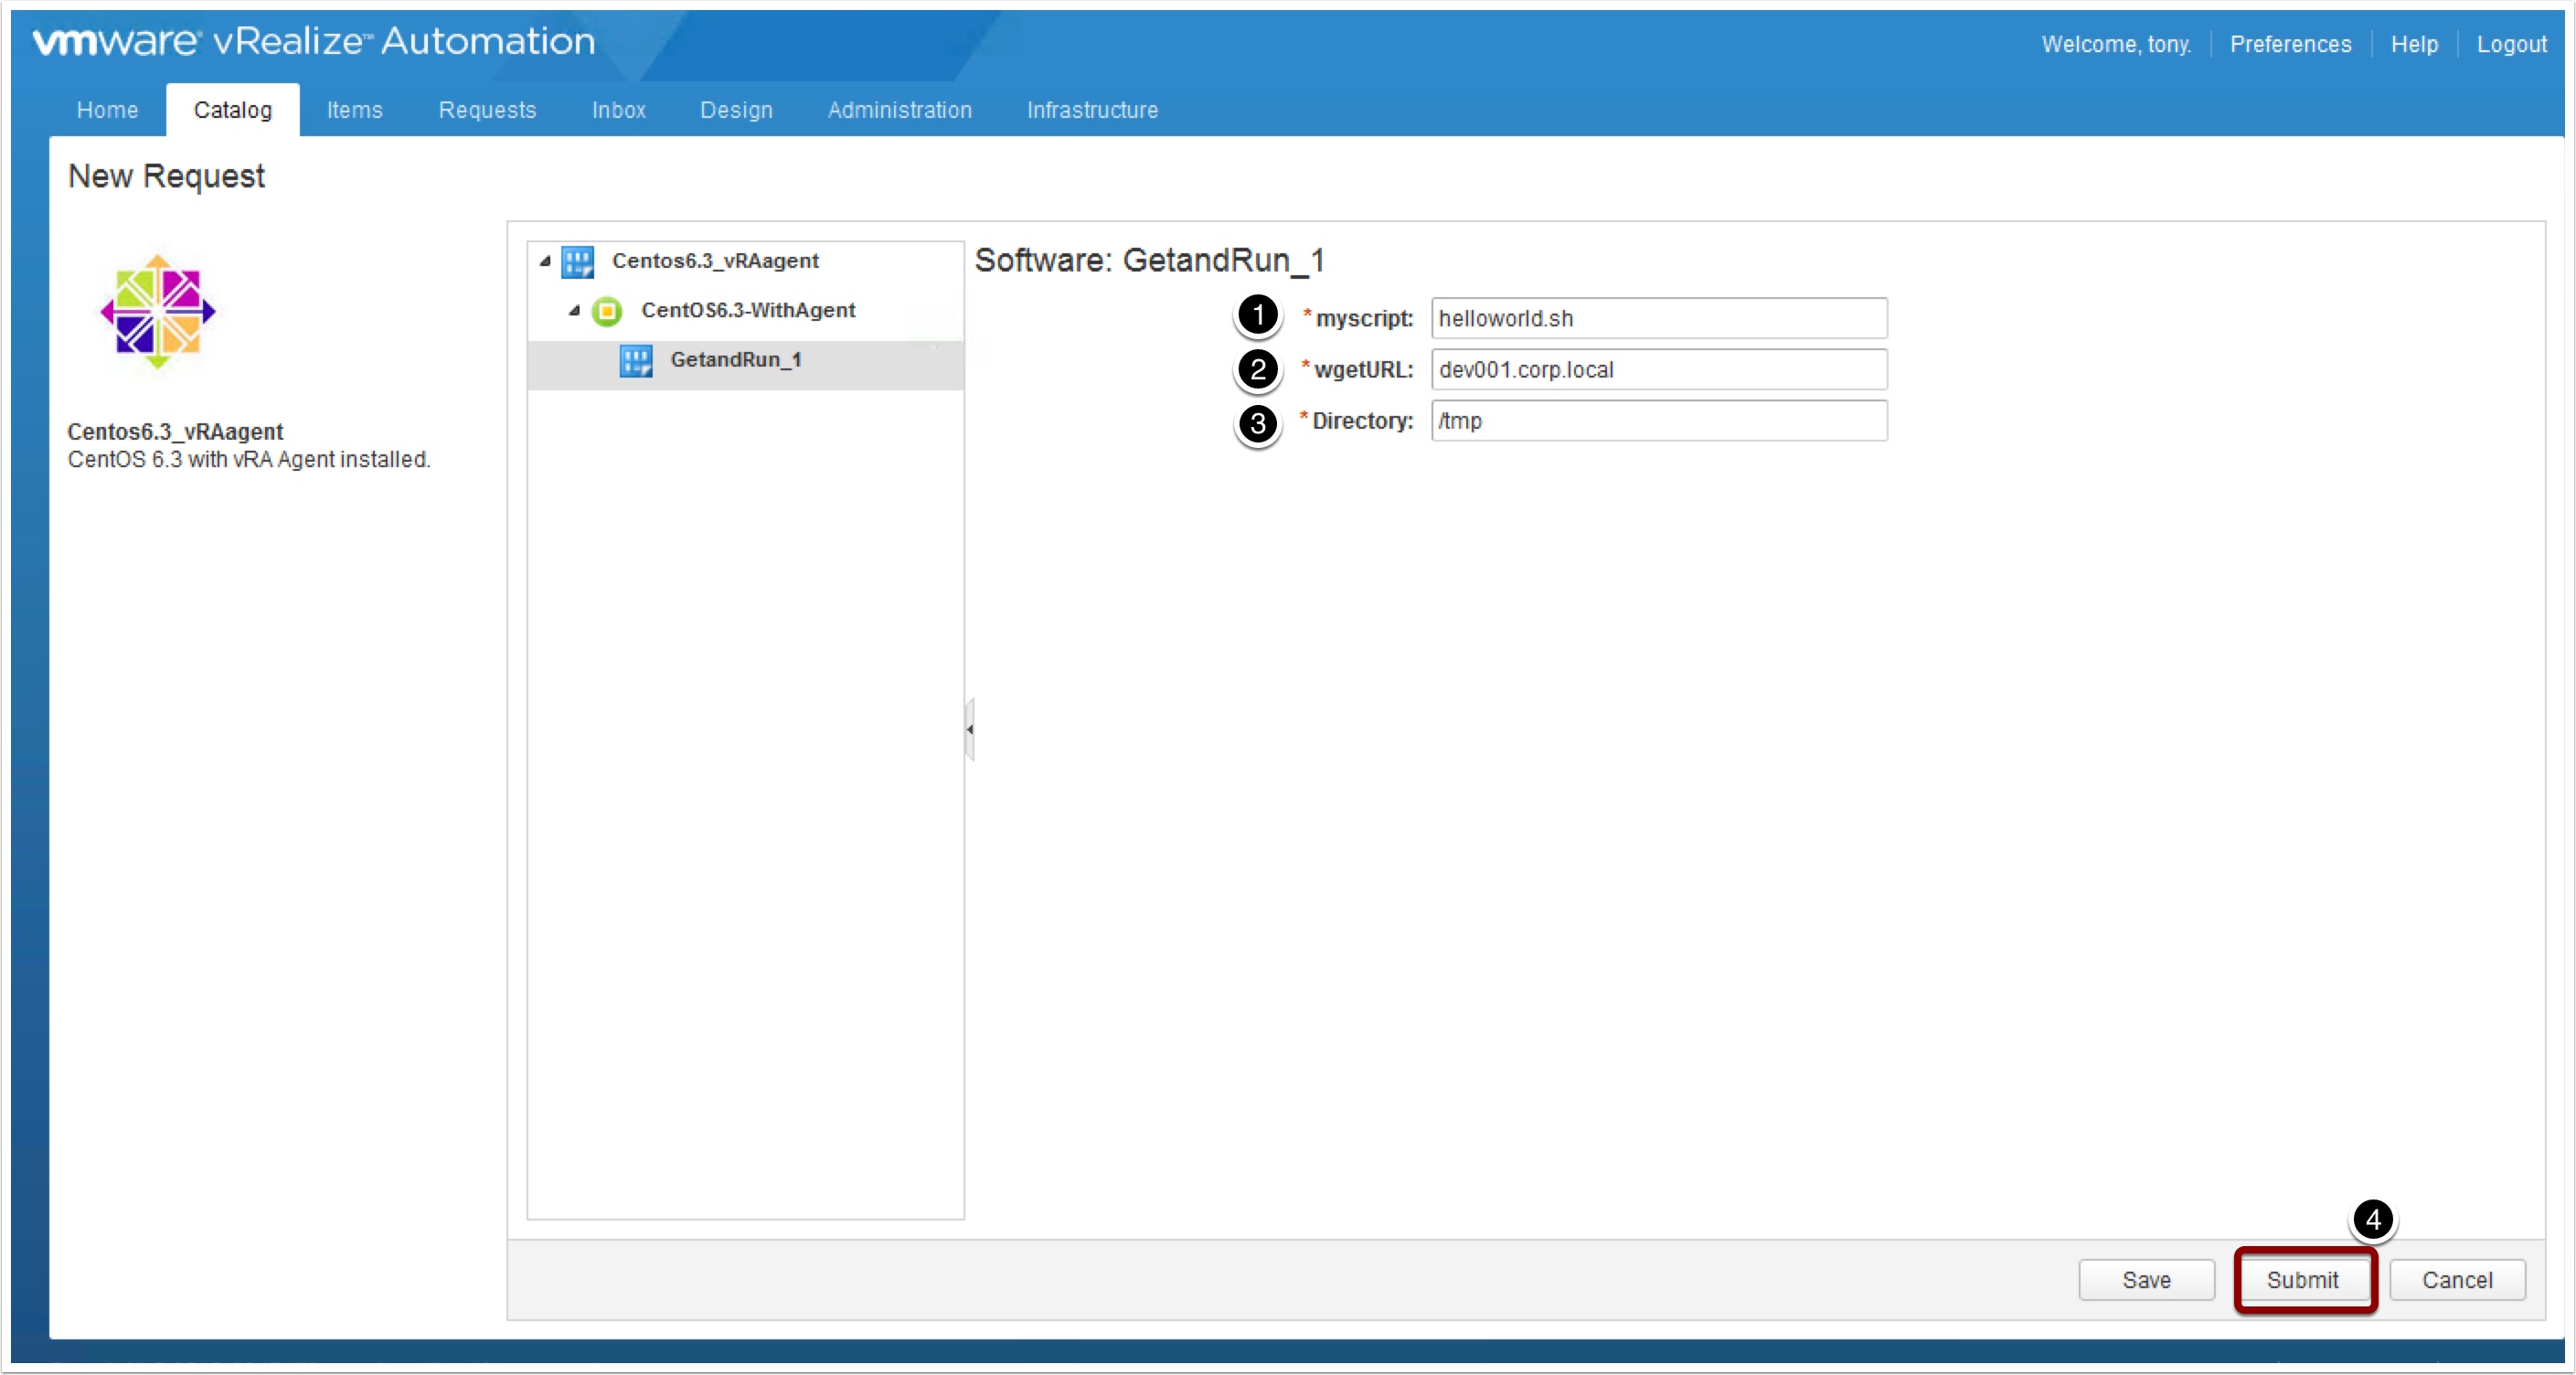2576x1375 pixels.
Task: Open the Items tab
Action: pos(354,110)
